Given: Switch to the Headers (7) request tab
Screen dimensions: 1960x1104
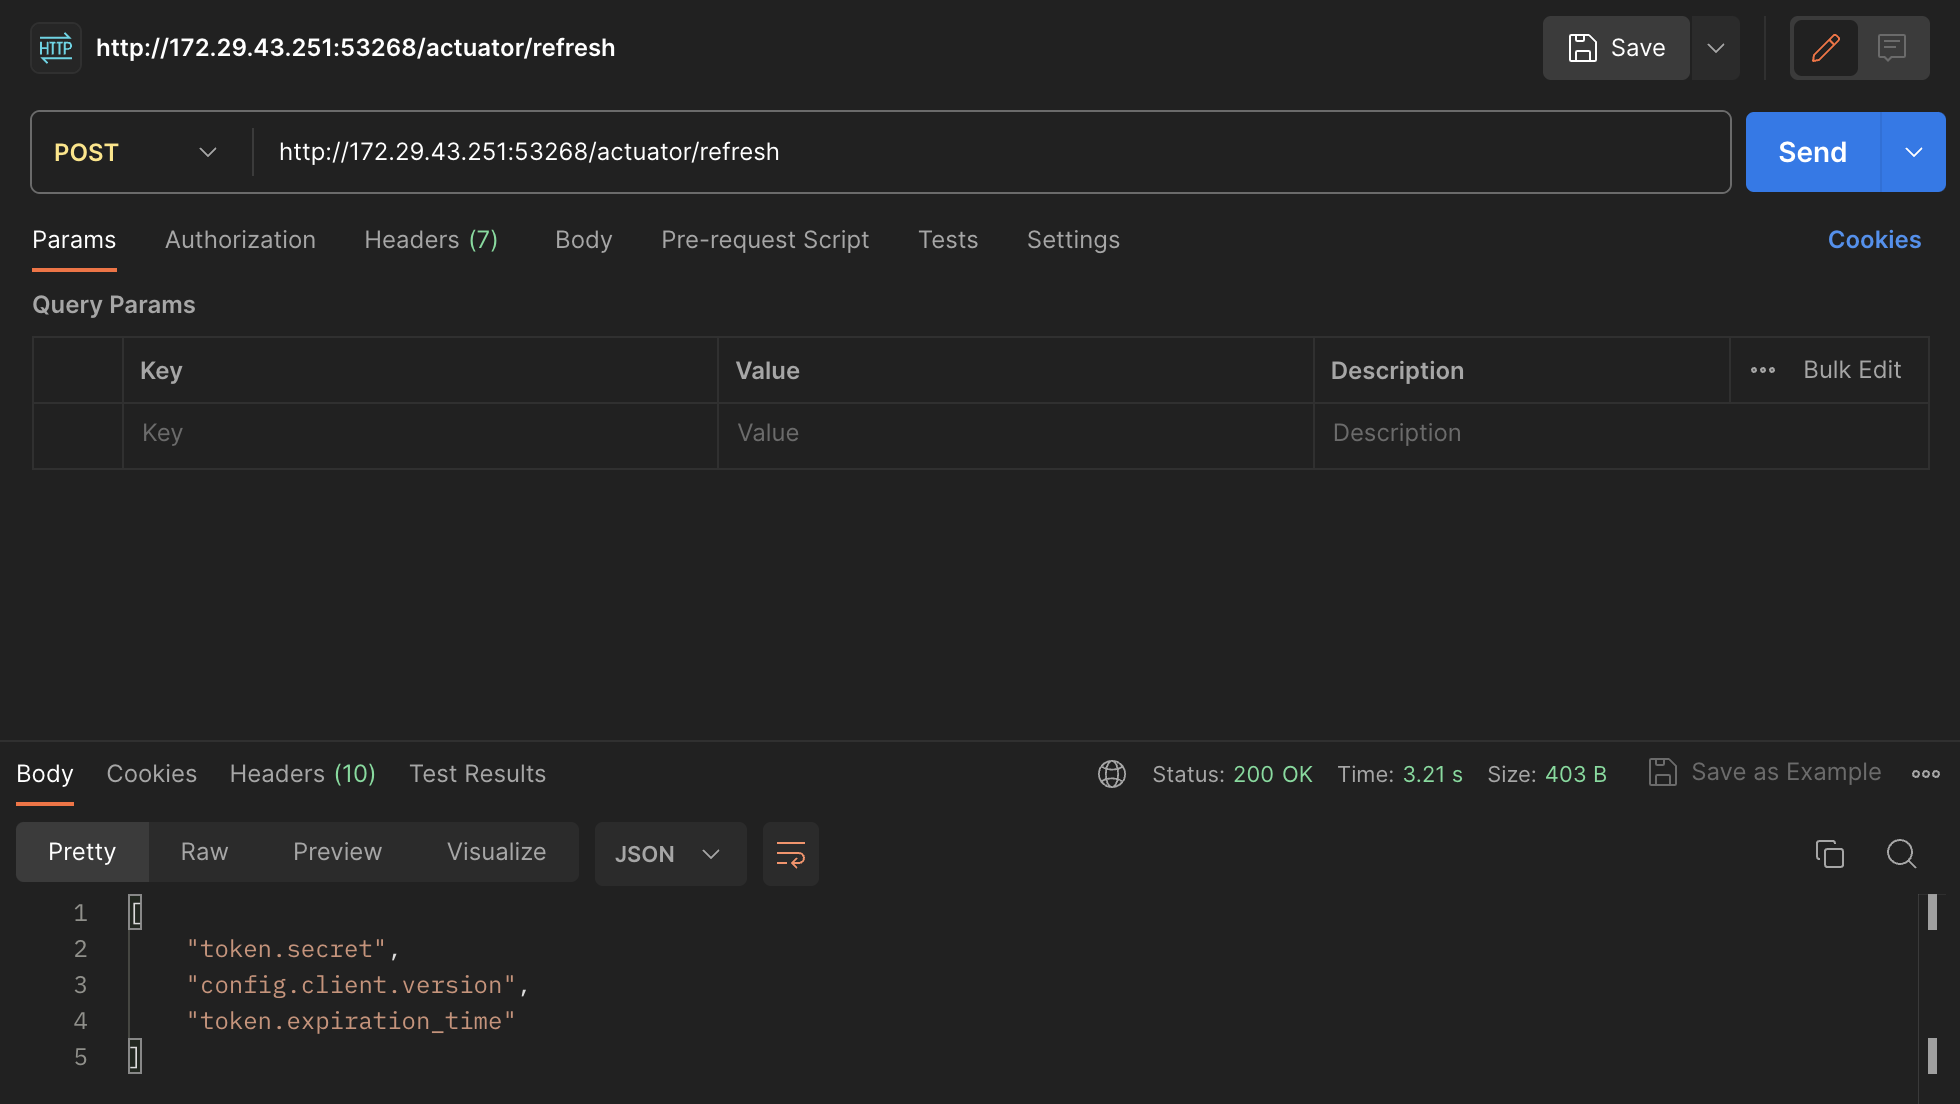Looking at the screenshot, I should 431,240.
